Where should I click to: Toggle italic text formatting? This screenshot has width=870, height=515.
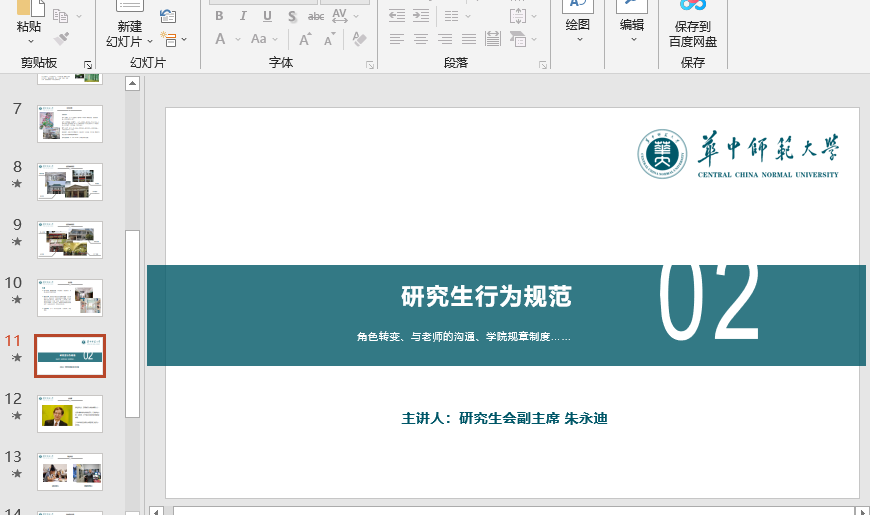pos(243,16)
